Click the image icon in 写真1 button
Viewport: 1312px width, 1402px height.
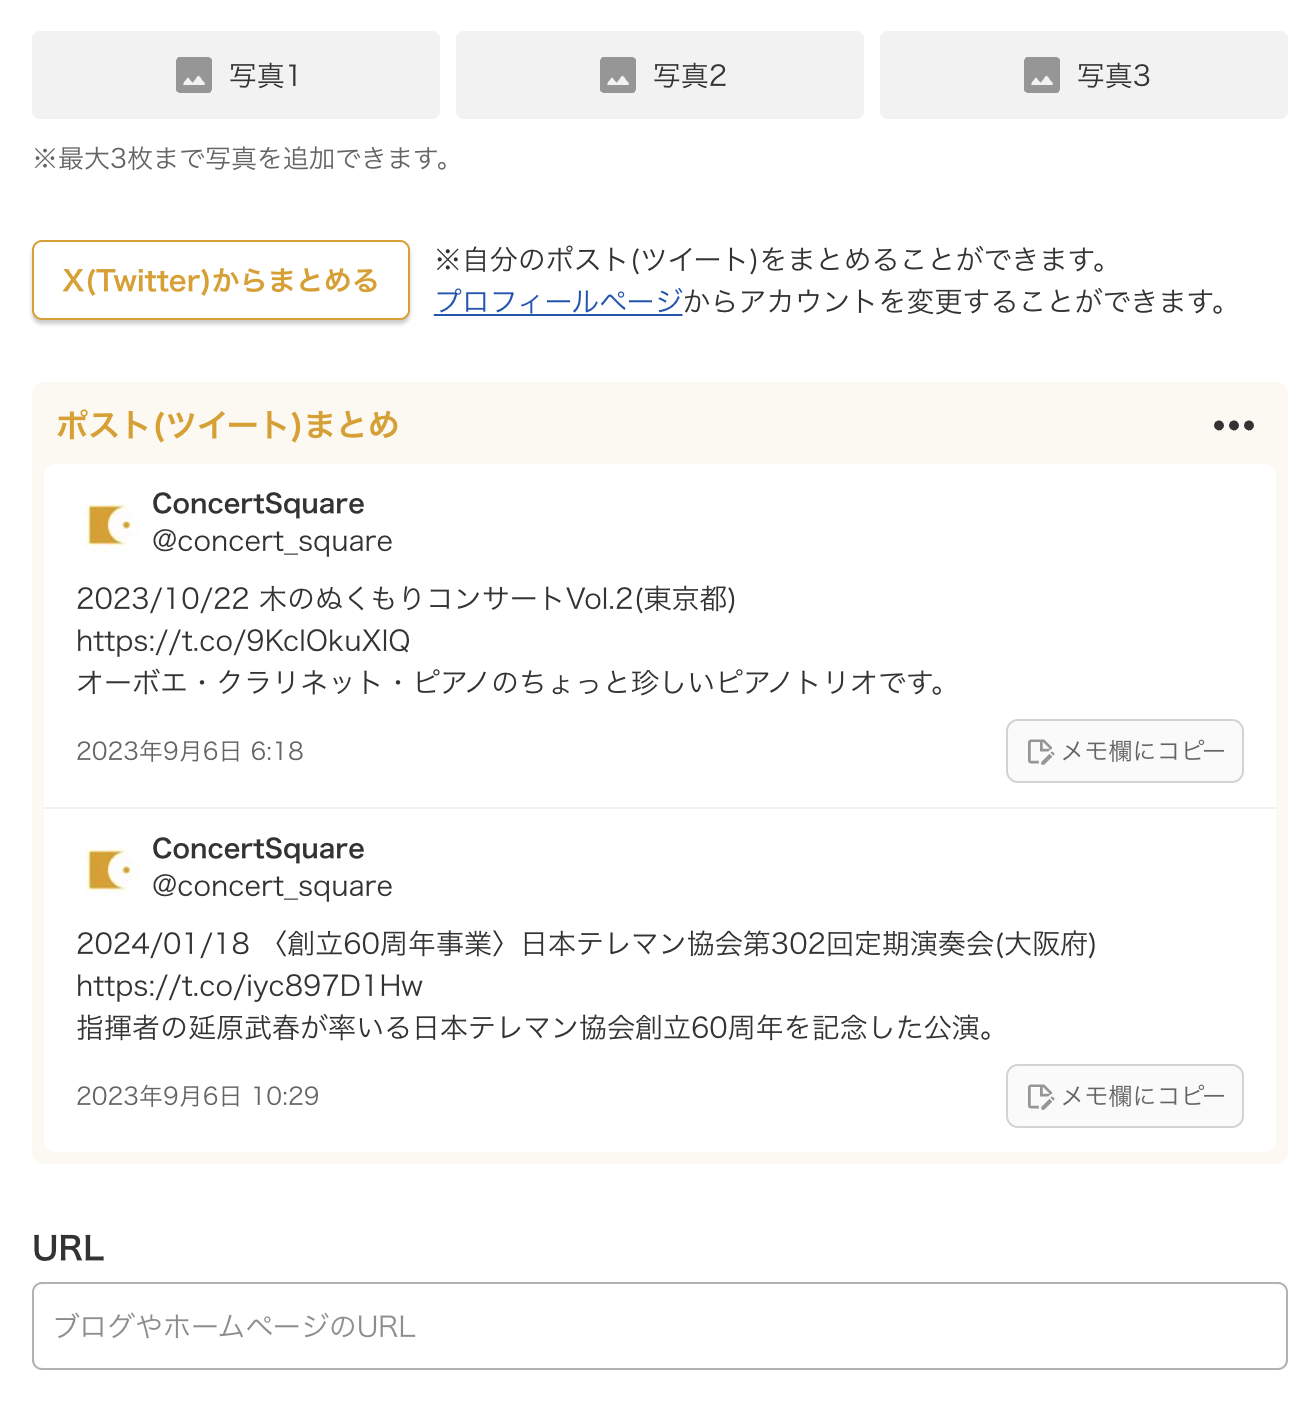(x=194, y=75)
